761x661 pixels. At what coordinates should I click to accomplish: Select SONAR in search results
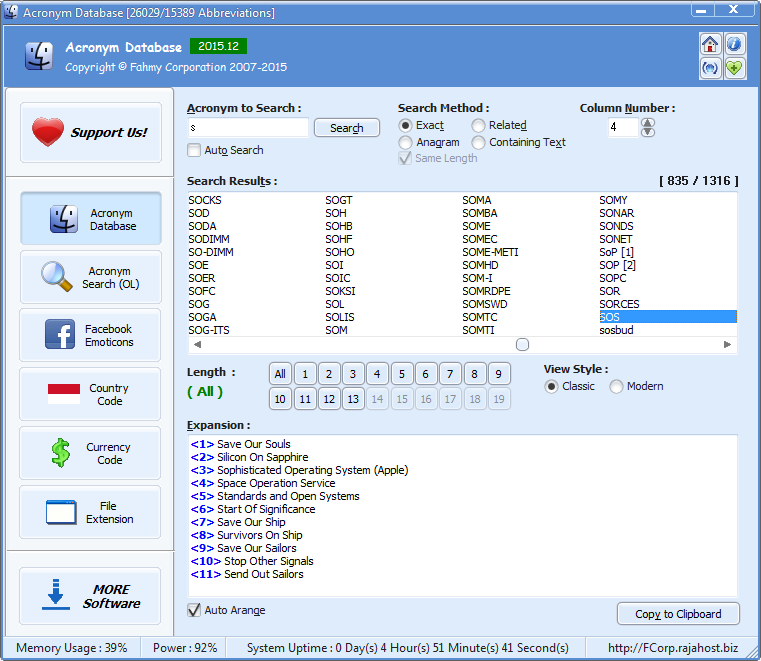pyautogui.click(x=616, y=213)
